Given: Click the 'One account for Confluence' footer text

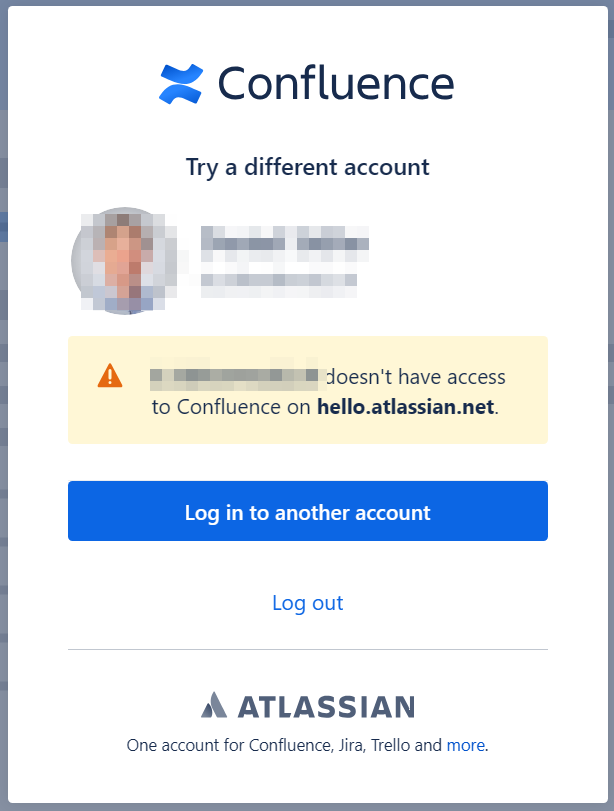Looking at the screenshot, I should tap(284, 745).
